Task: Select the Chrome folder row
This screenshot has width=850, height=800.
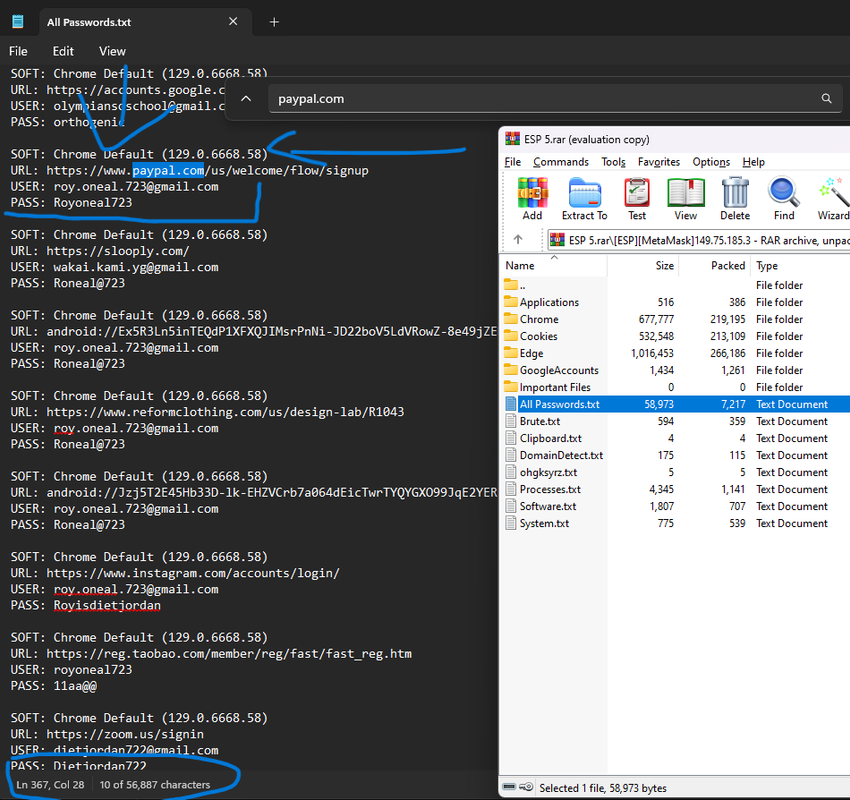Action: coord(675,319)
